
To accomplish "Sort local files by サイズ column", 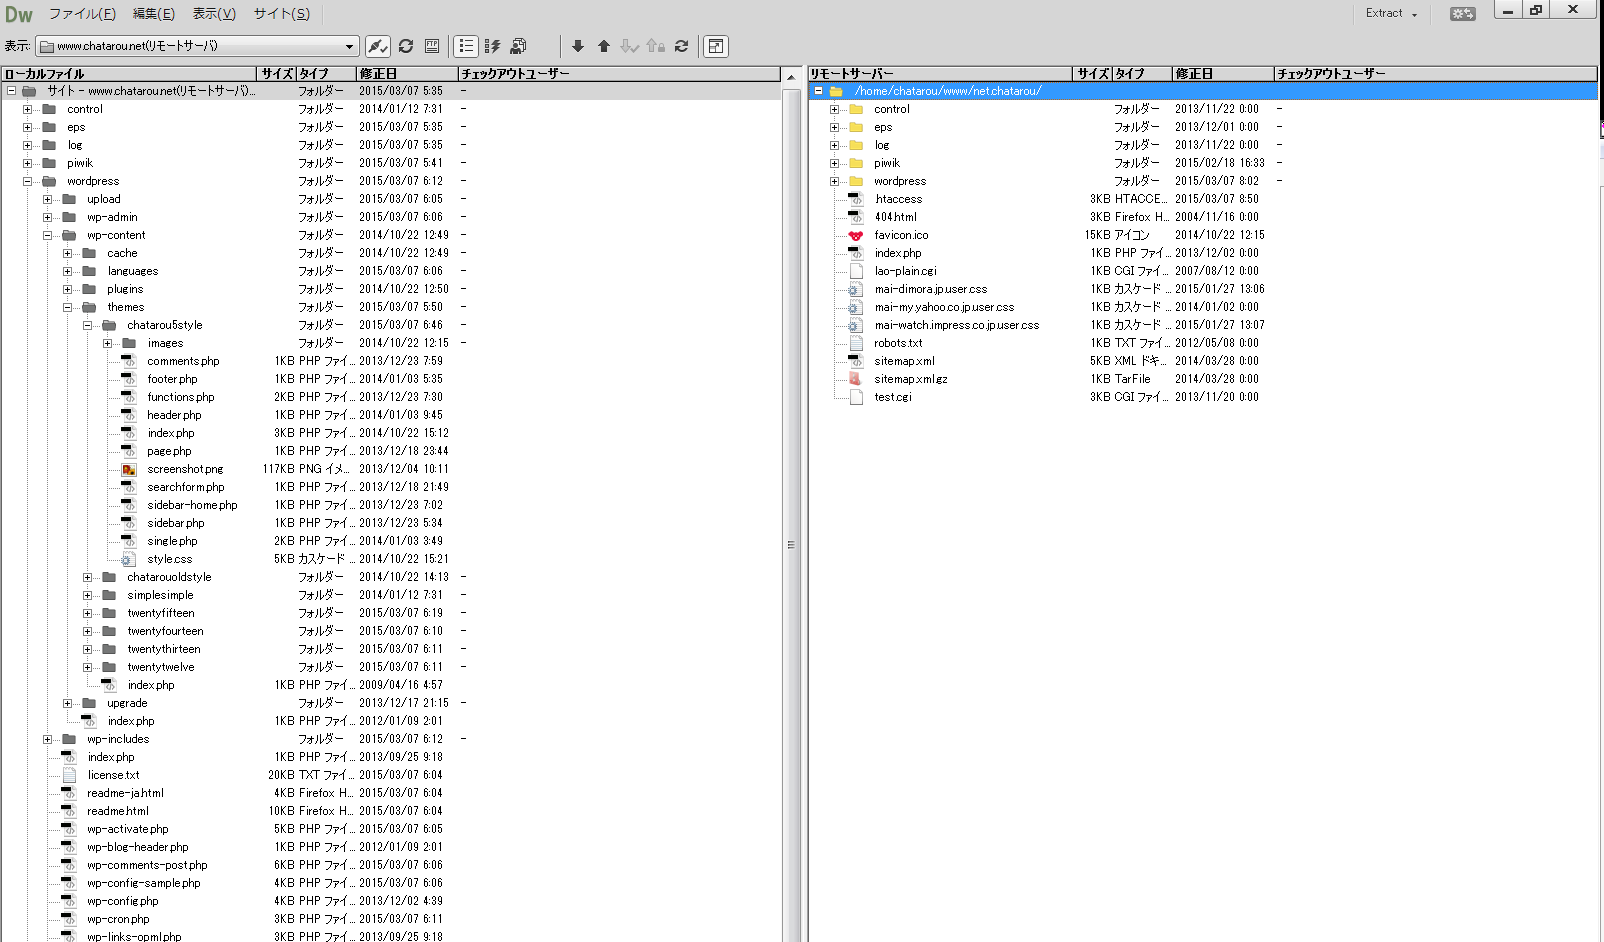I will point(277,74).
